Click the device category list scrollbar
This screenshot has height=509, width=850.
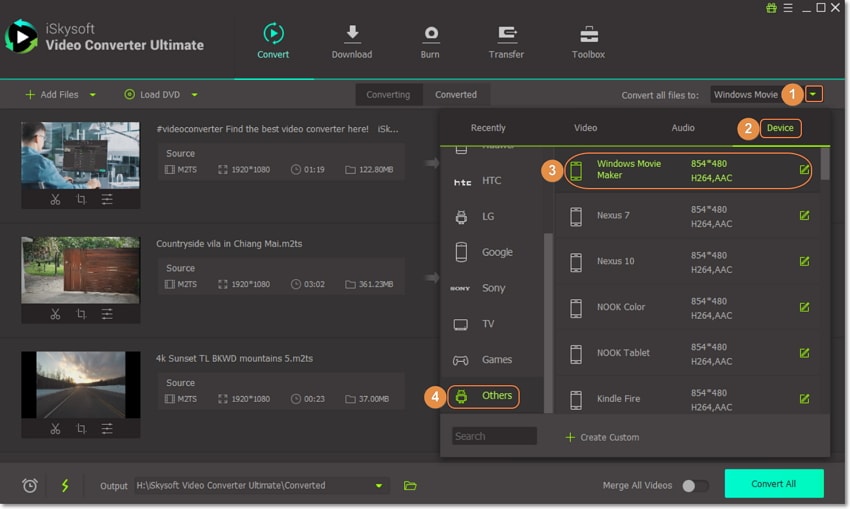tap(548, 323)
